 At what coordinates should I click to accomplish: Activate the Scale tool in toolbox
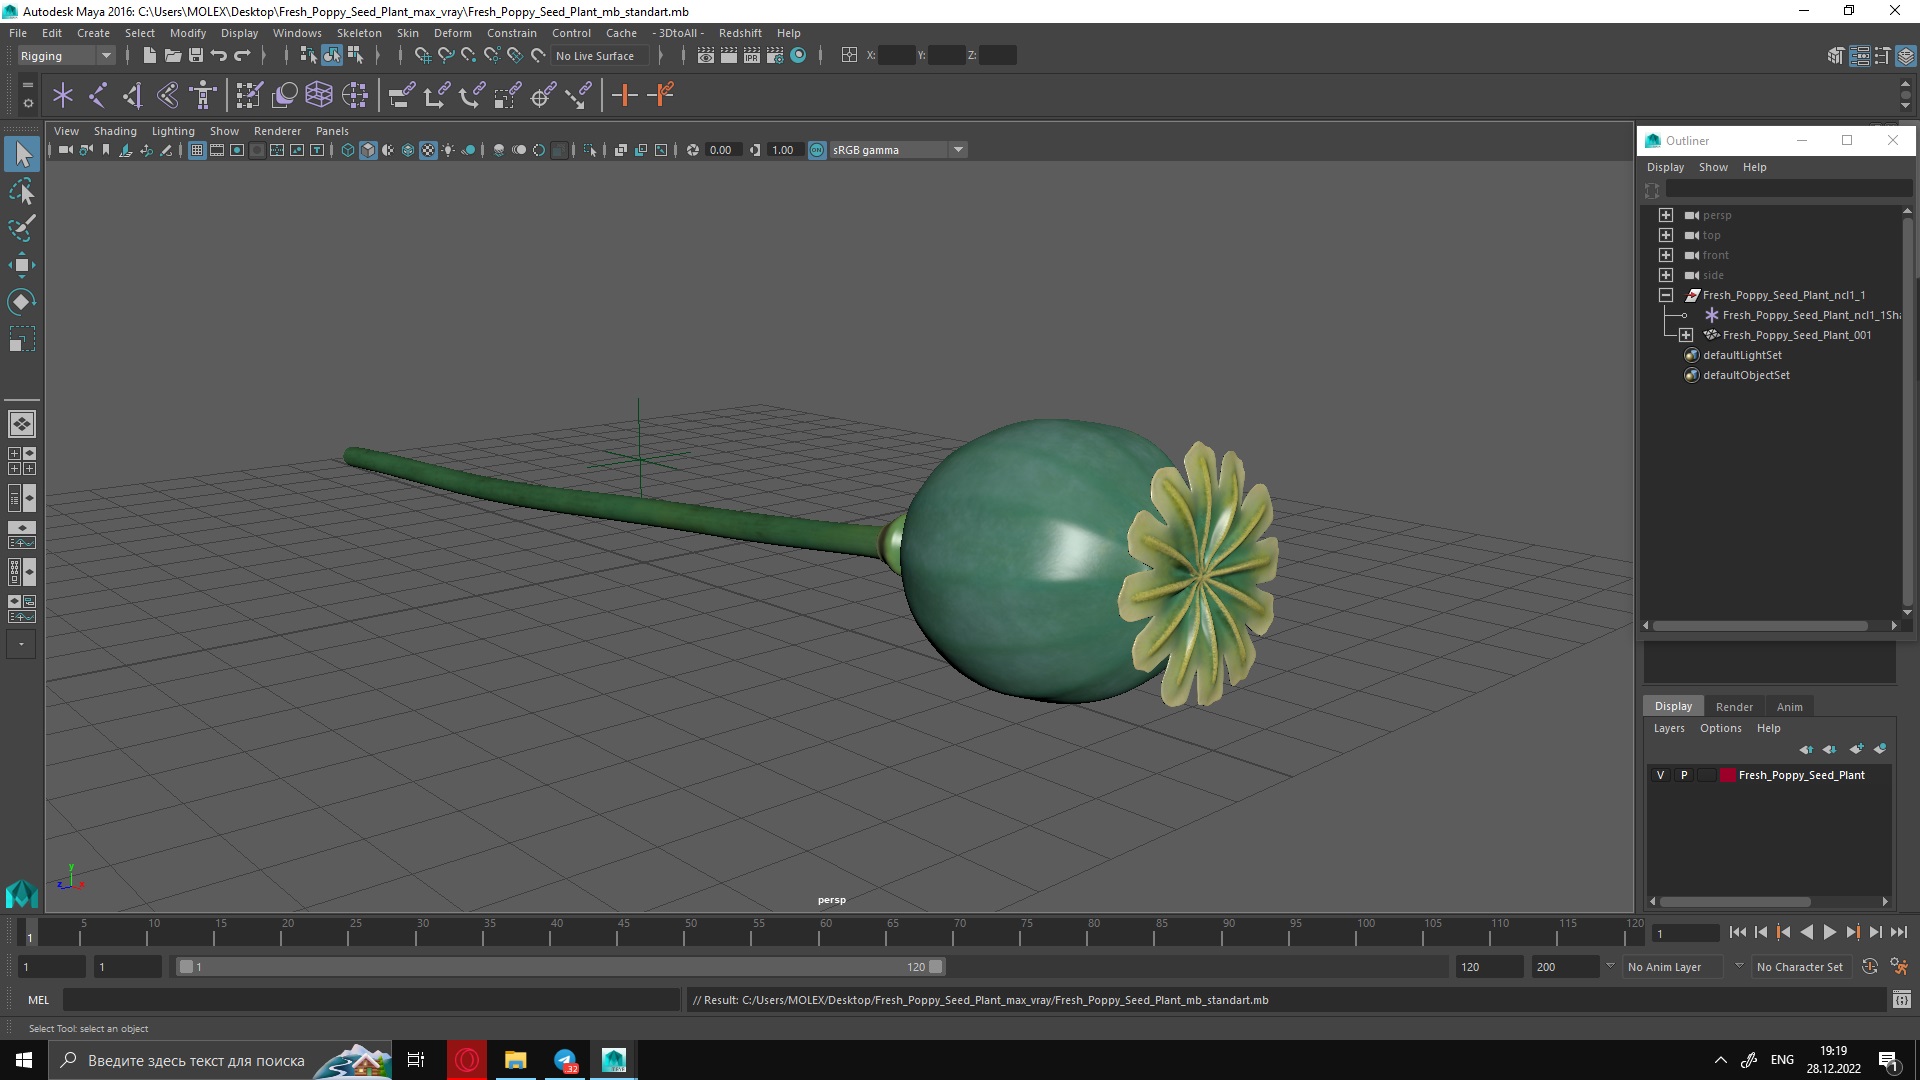(x=22, y=339)
